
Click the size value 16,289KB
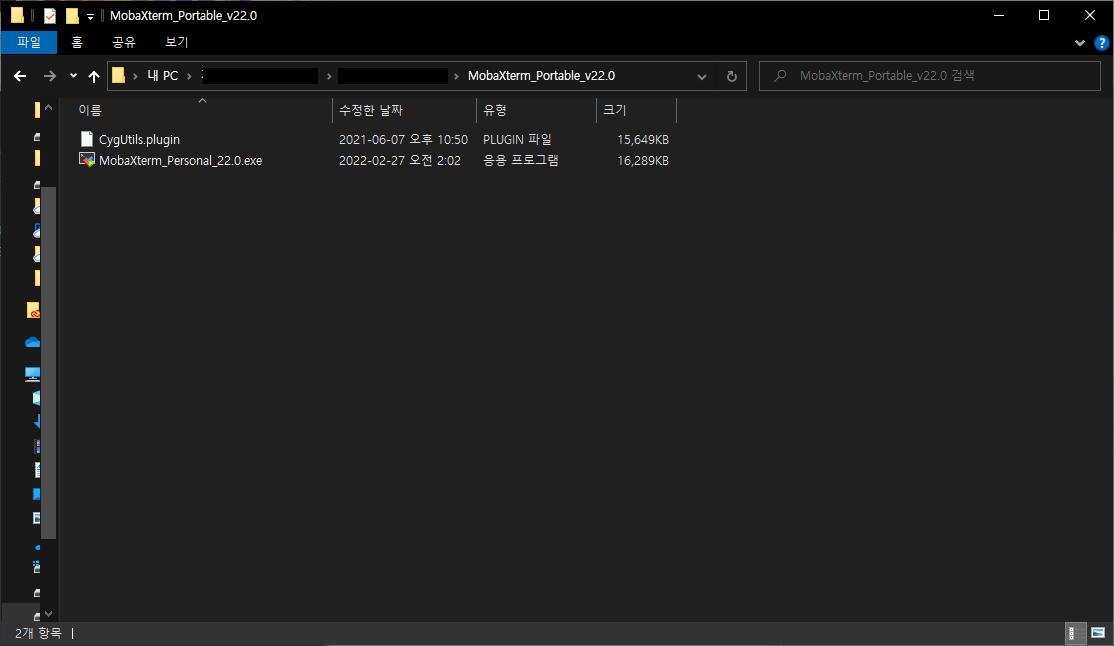642,161
